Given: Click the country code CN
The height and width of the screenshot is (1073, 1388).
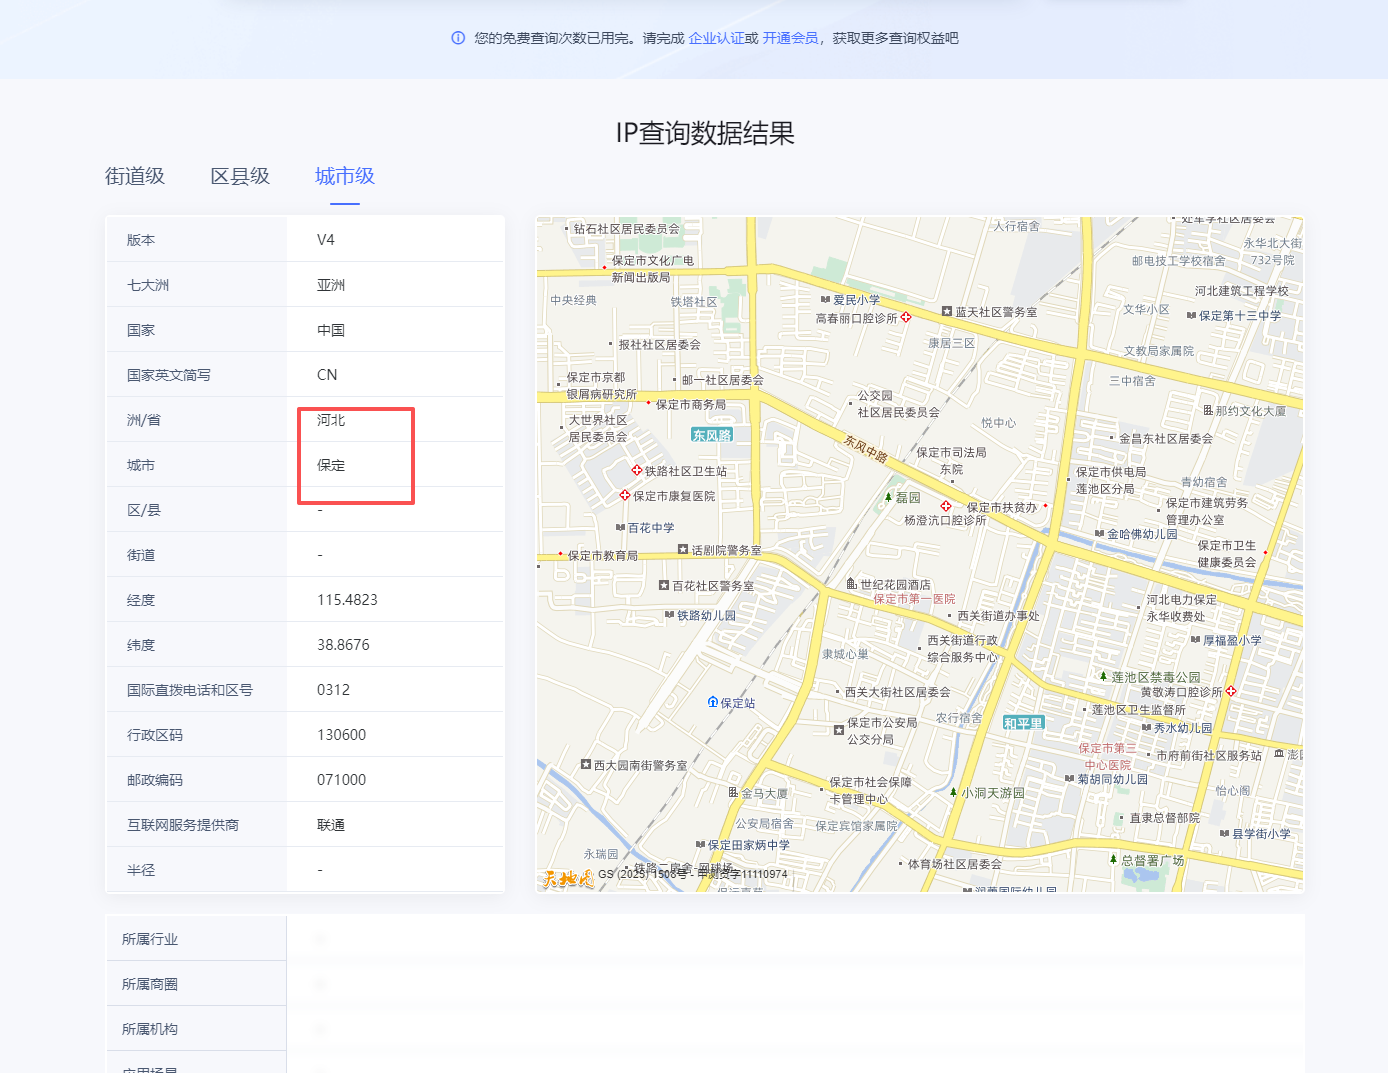Looking at the screenshot, I should 327,375.
